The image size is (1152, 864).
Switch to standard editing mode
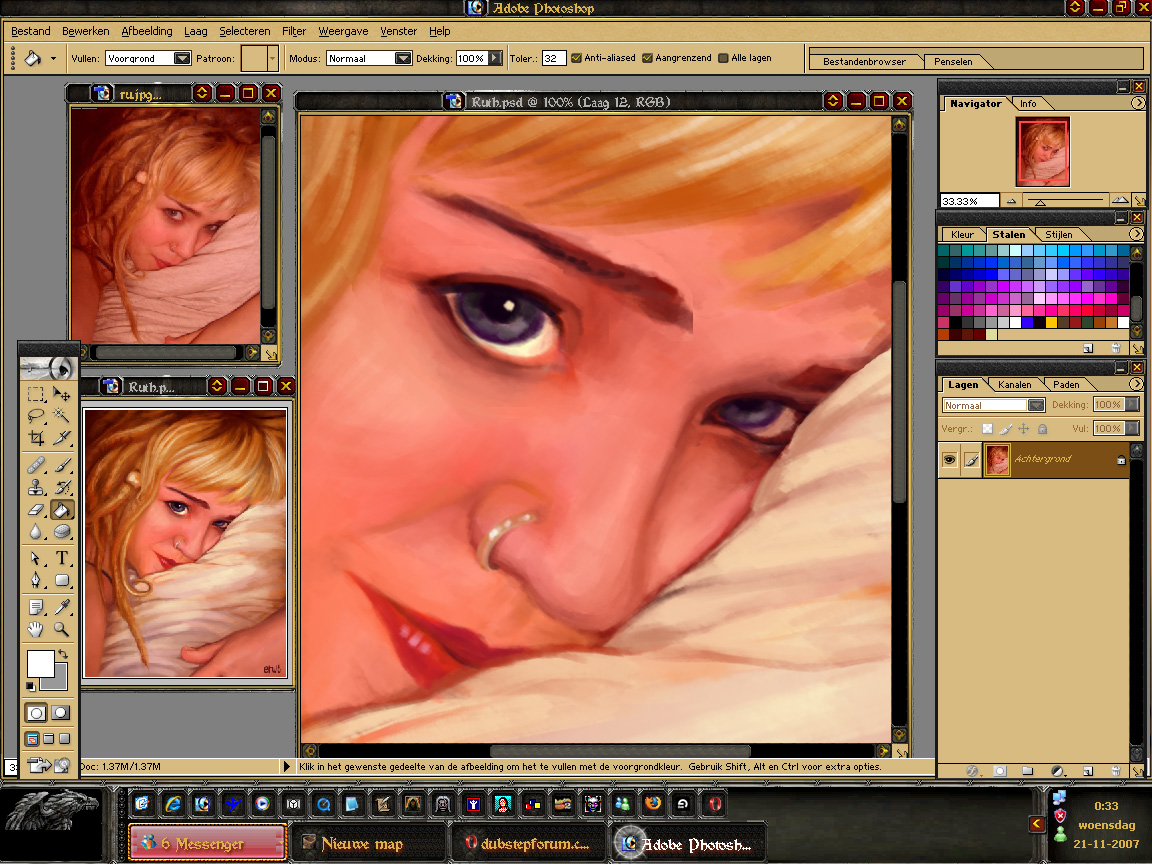36,713
